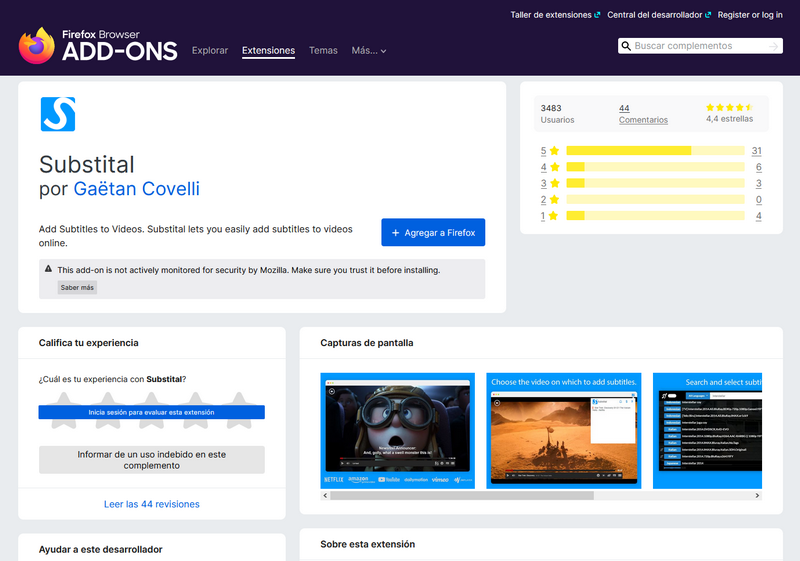Open the first screenshot with goggles character
The height and width of the screenshot is (561, 800).
[x=397, y=431]
